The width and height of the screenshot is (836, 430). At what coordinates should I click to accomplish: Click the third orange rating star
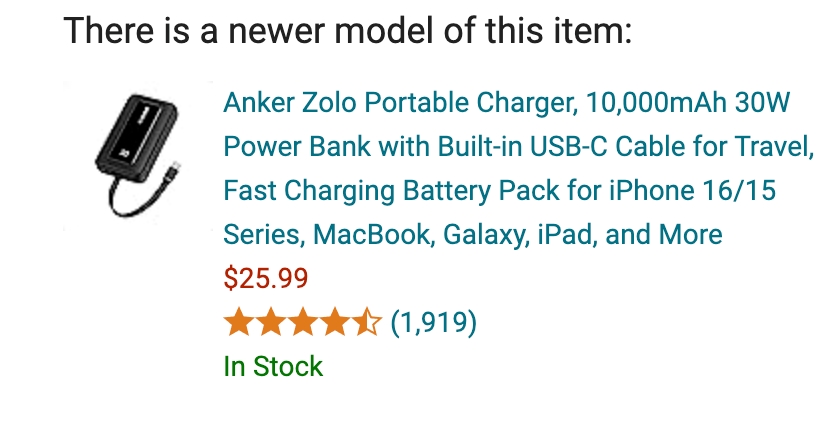pos(303,322)
